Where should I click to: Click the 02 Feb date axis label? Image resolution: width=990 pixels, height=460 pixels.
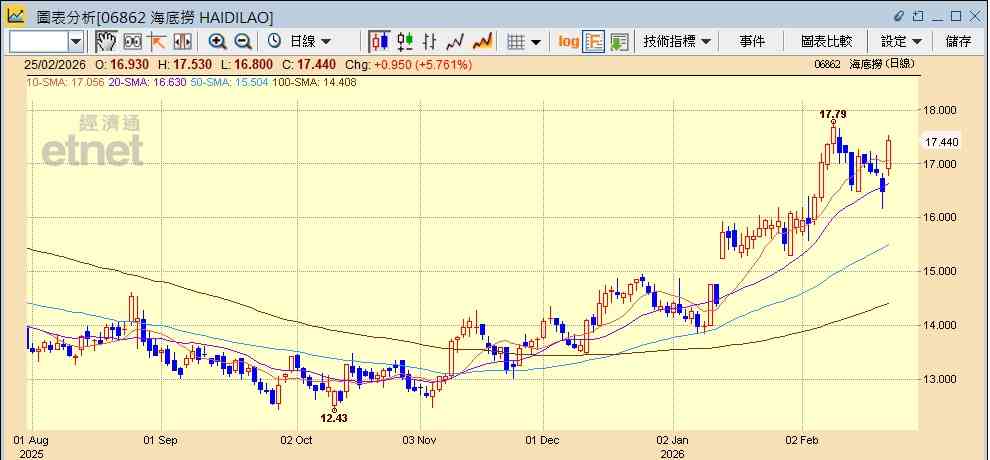(x=802, y=440)
